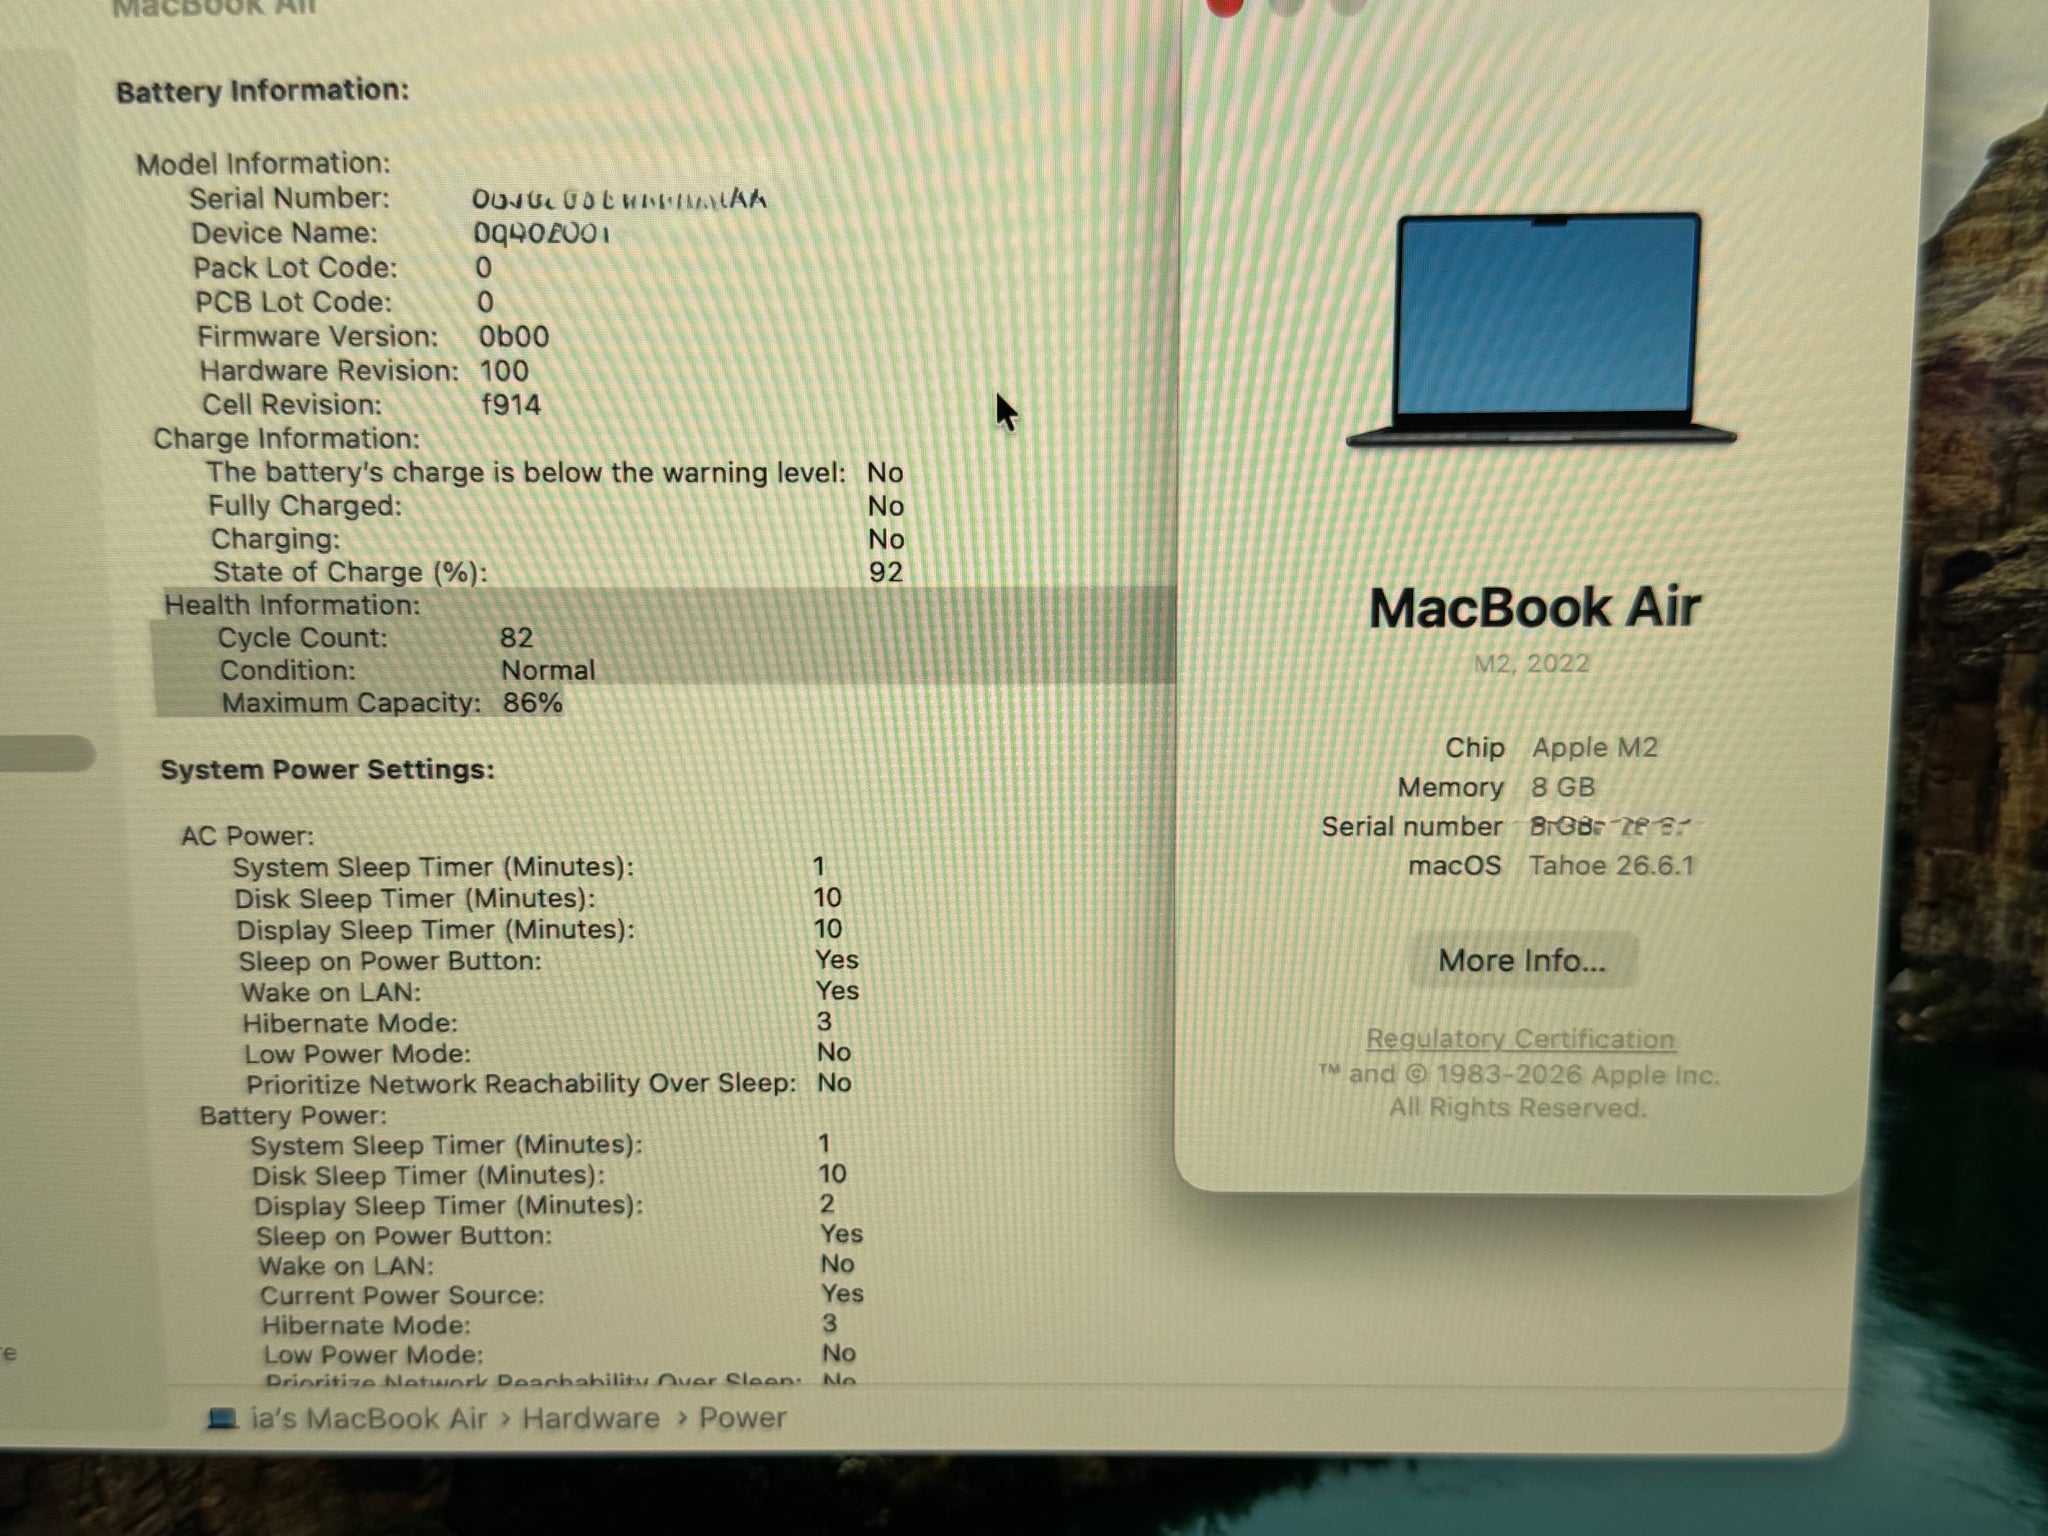Click the cell revision value "f914"
The height and width of the screenshot is (1536, 2048).
511,405
